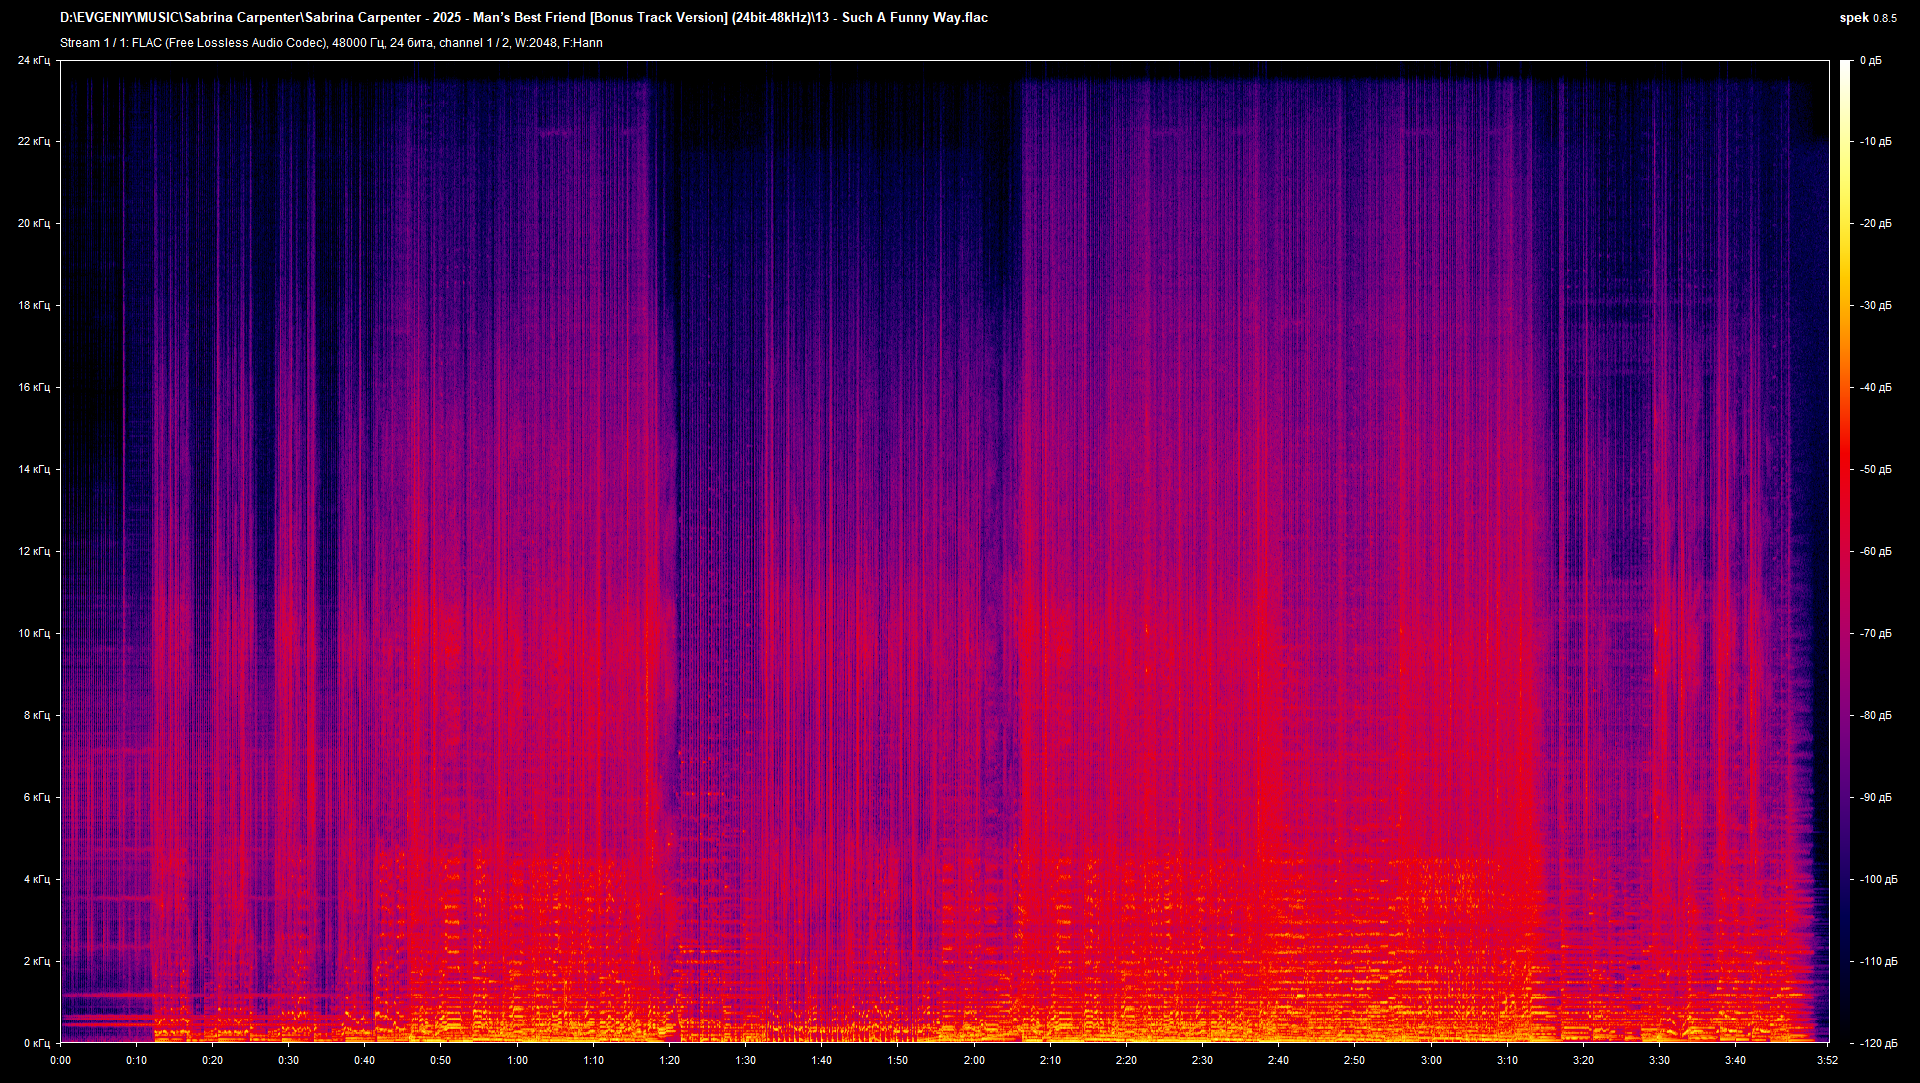
Task: Click the 12 кГц frequency marking
Action: (37, 550)
